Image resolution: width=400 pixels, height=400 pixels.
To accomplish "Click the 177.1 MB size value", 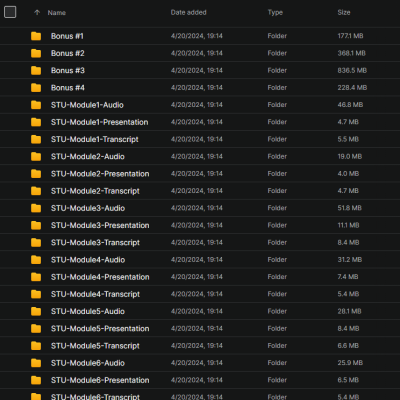I will 350,36.
